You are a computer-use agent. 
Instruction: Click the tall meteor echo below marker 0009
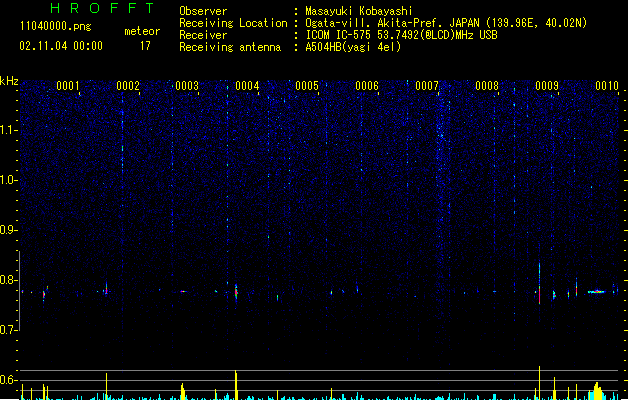tap(539, 283)
